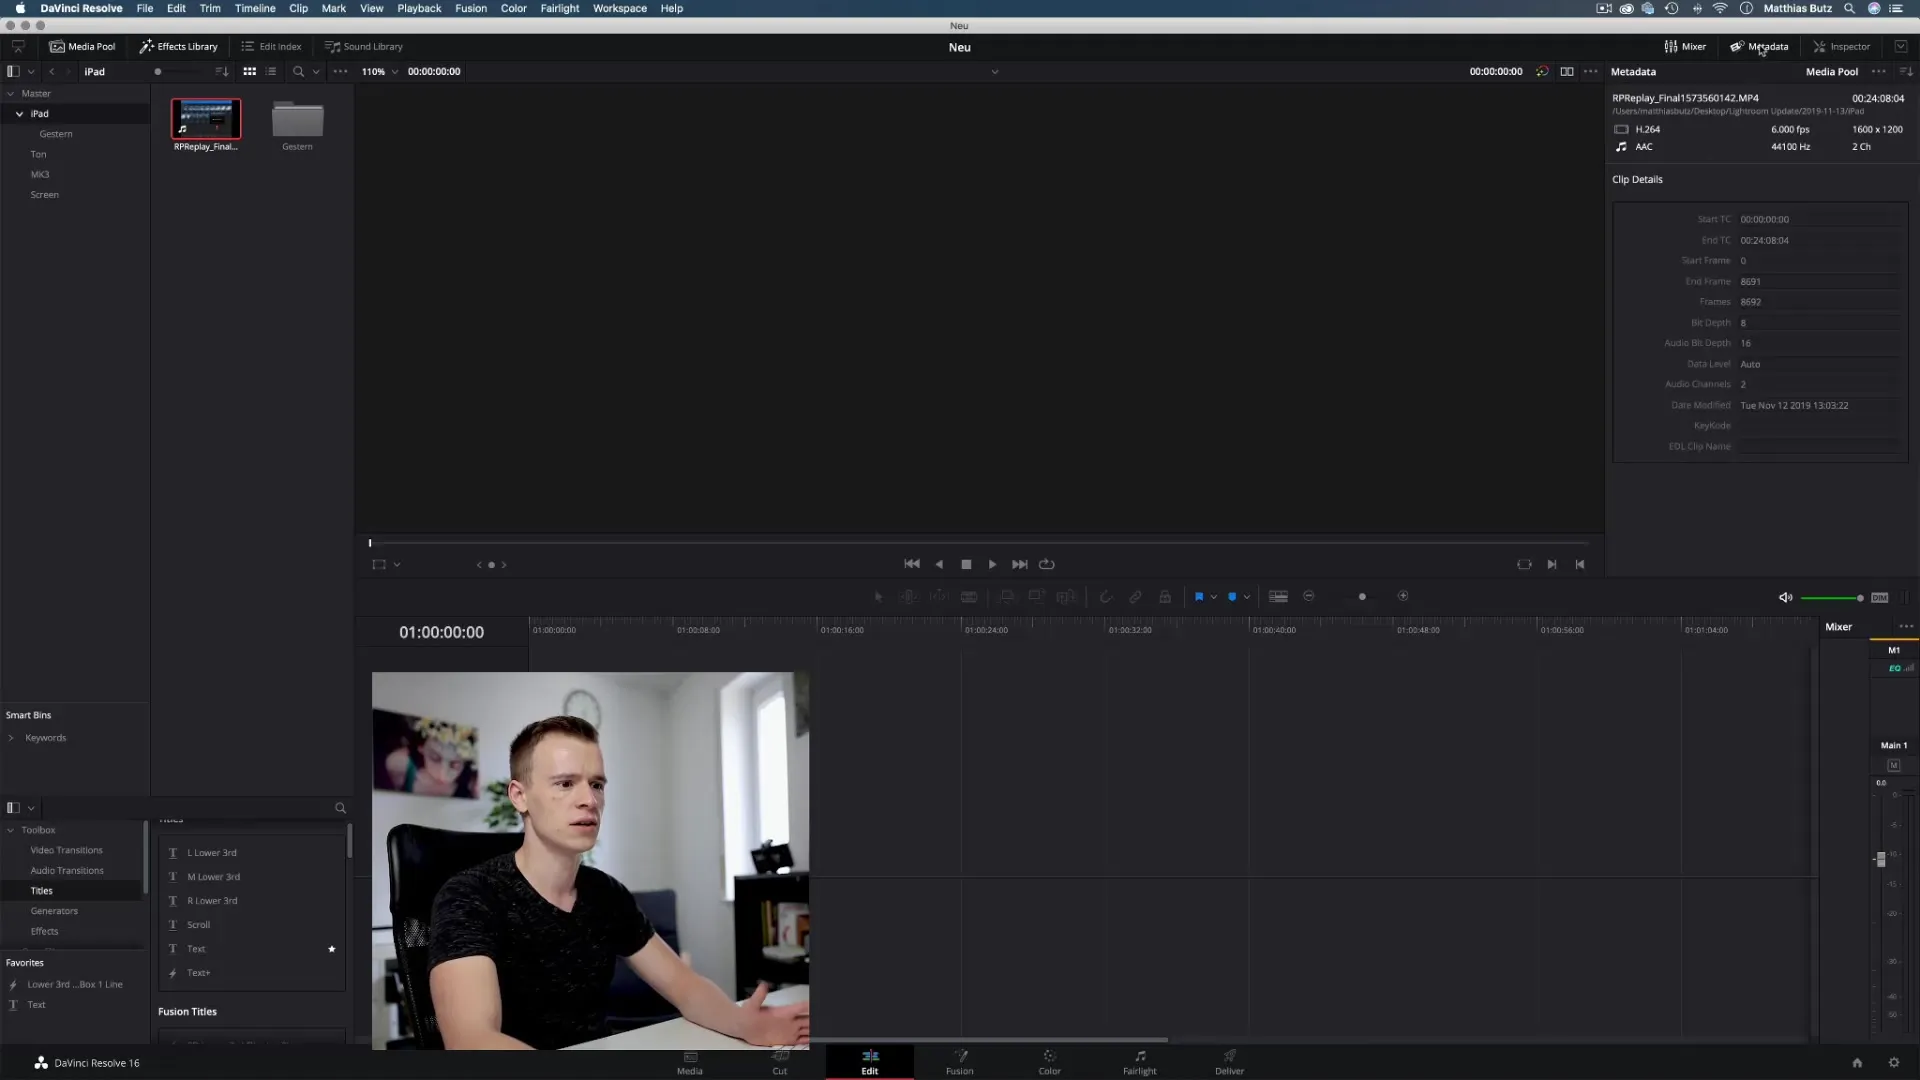Expand Keywords smart bin
The image size is (1920, 1080).
pos(11,738)
